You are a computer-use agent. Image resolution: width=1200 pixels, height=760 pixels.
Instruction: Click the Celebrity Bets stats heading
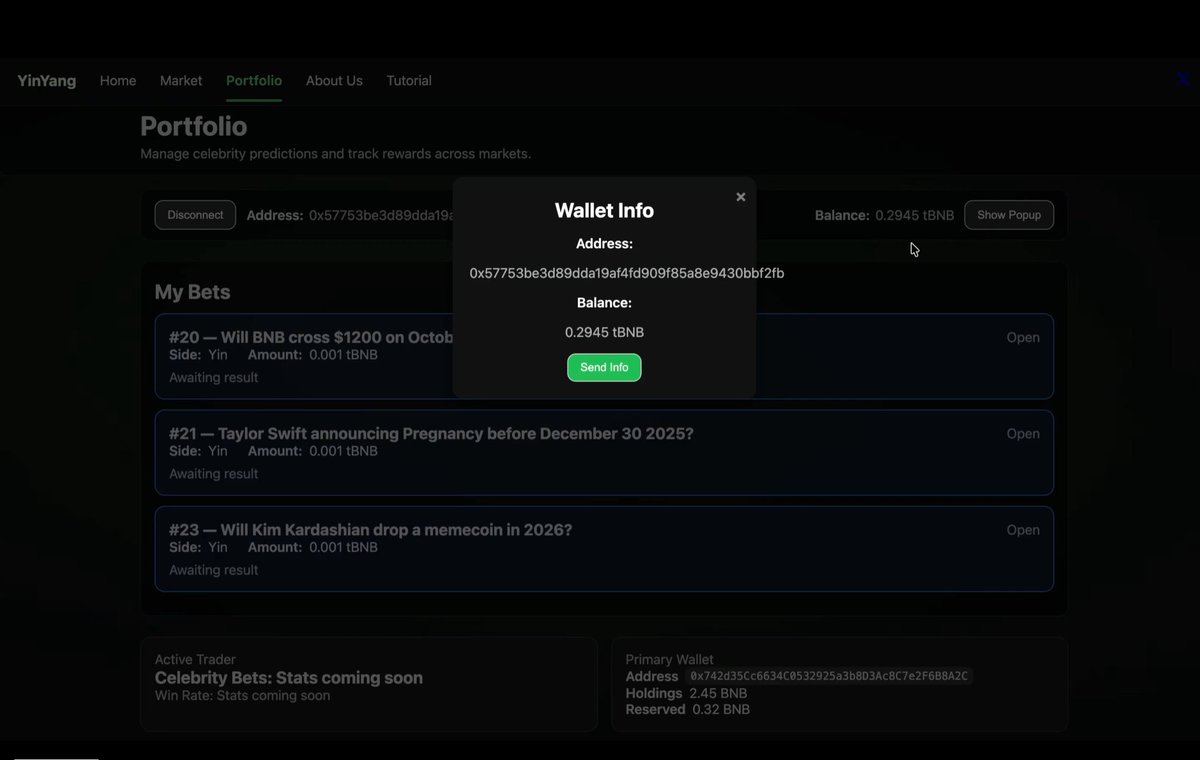click(289, 678)
